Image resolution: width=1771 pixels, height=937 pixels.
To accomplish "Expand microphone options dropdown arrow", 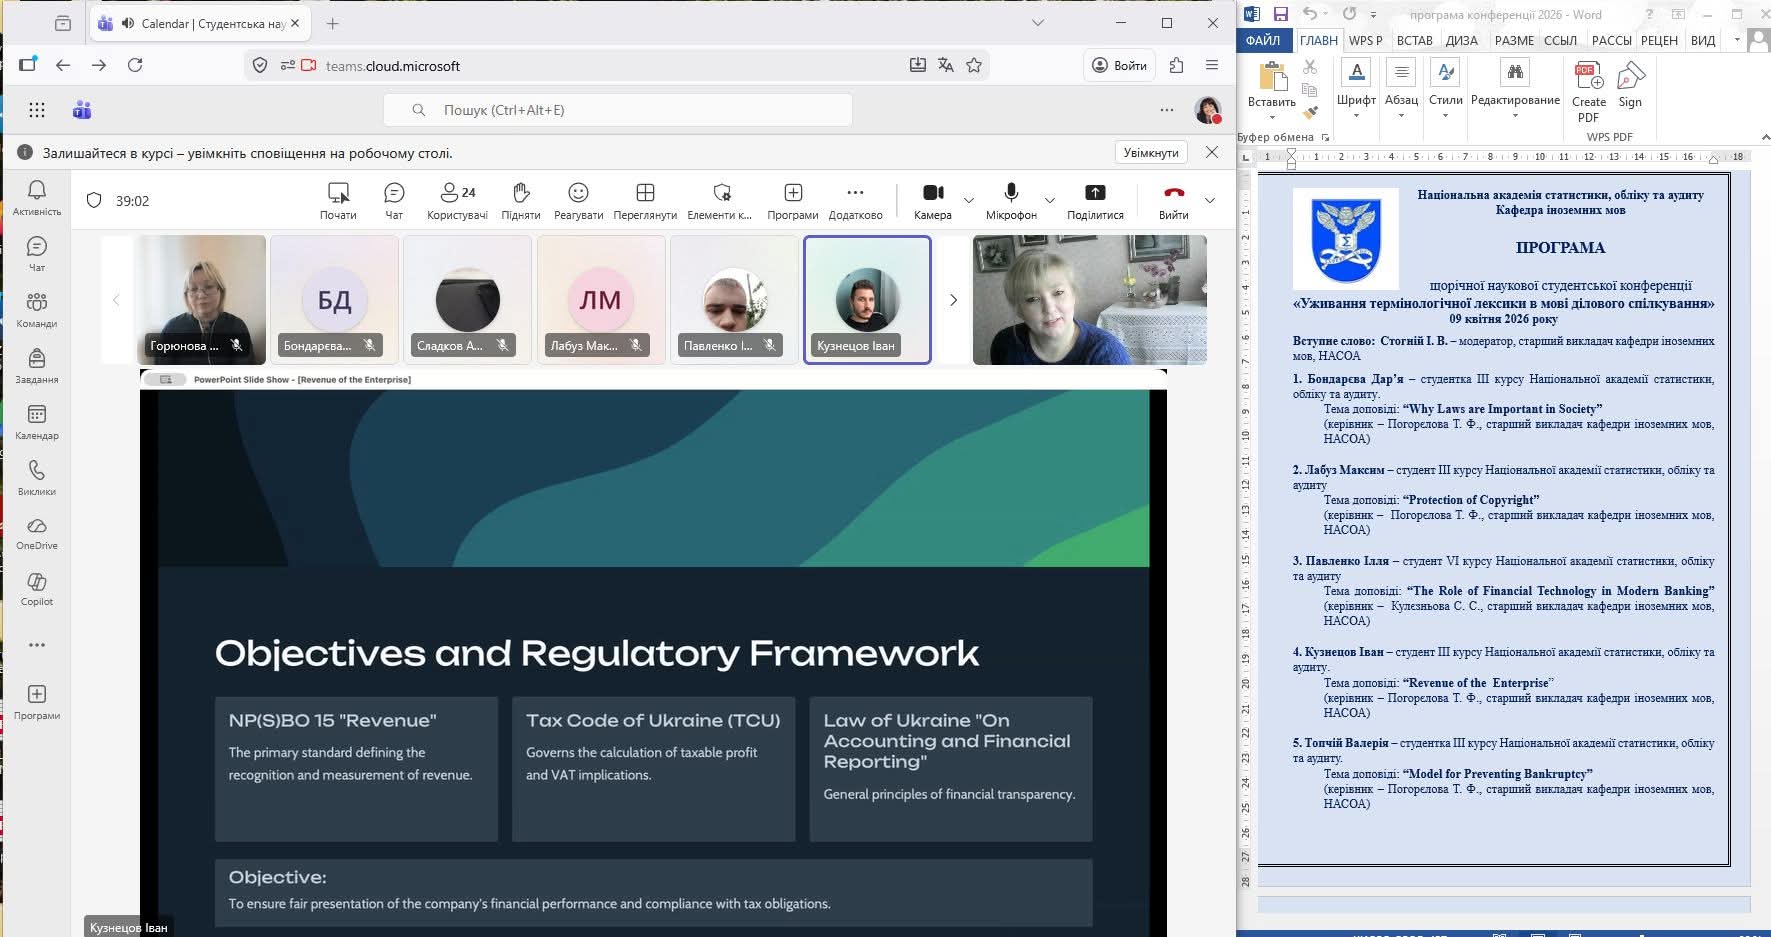I will [x=1049, y=201].
